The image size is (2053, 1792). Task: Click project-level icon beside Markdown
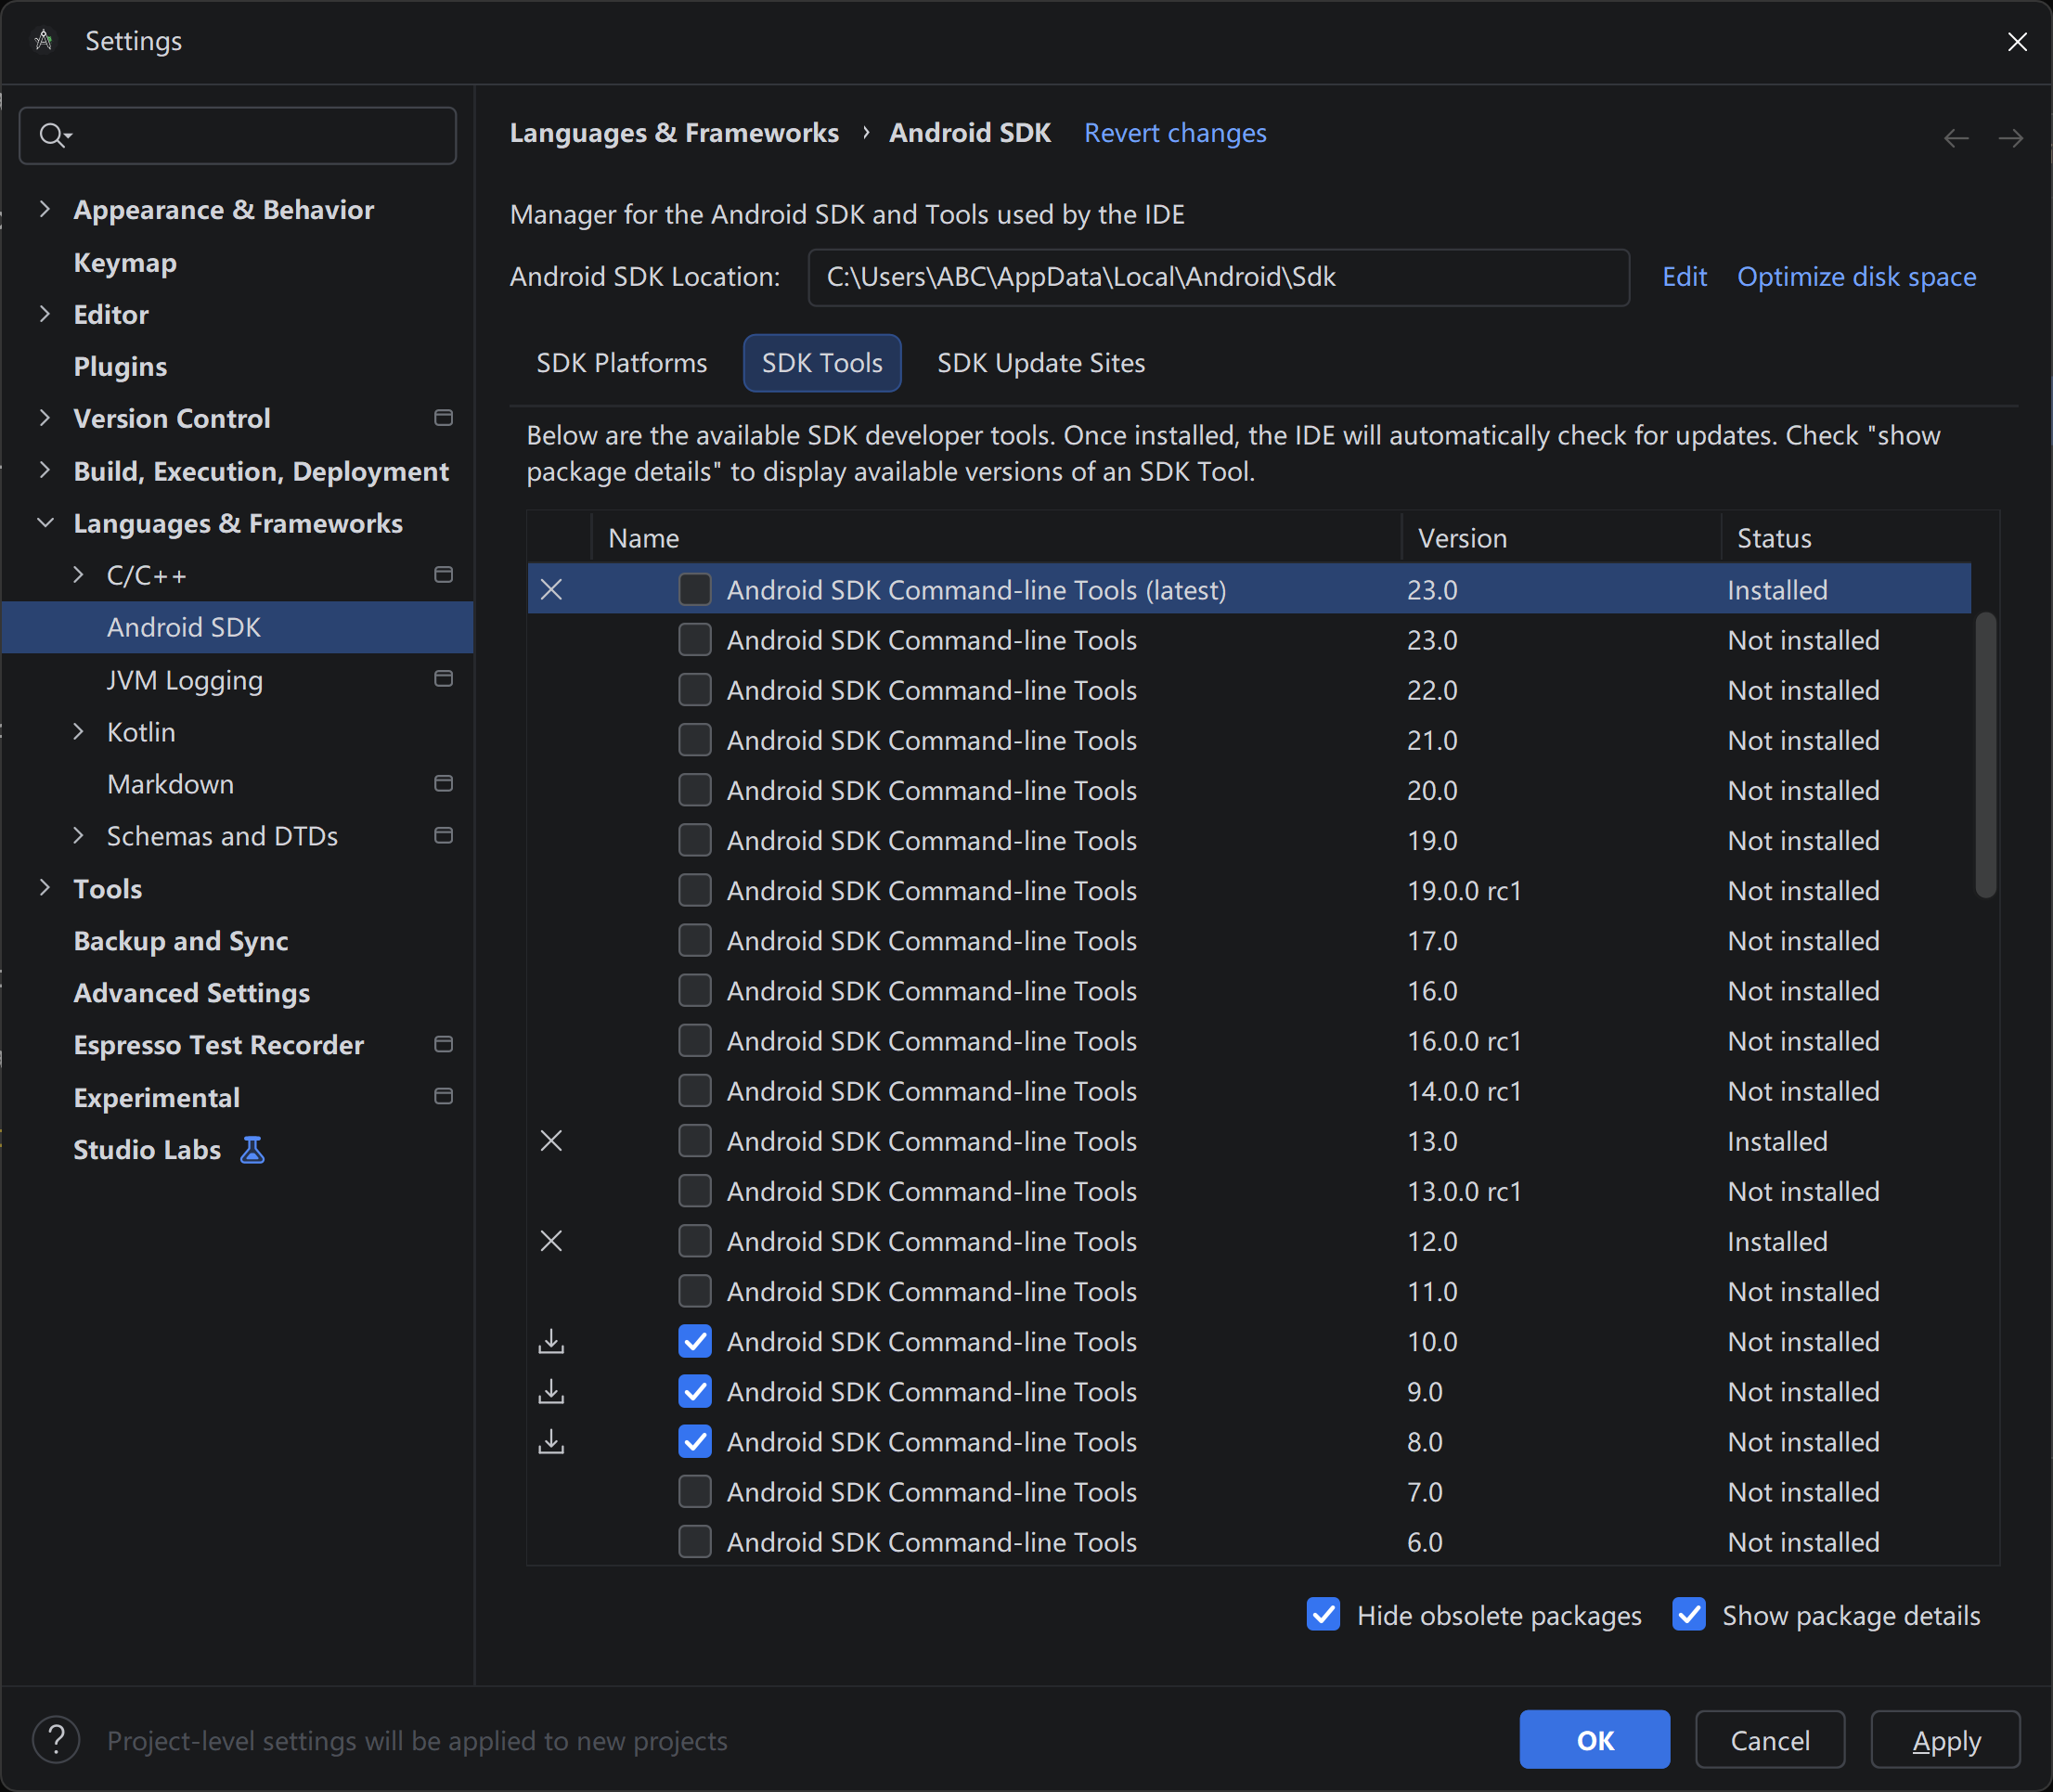pos(444,784)
